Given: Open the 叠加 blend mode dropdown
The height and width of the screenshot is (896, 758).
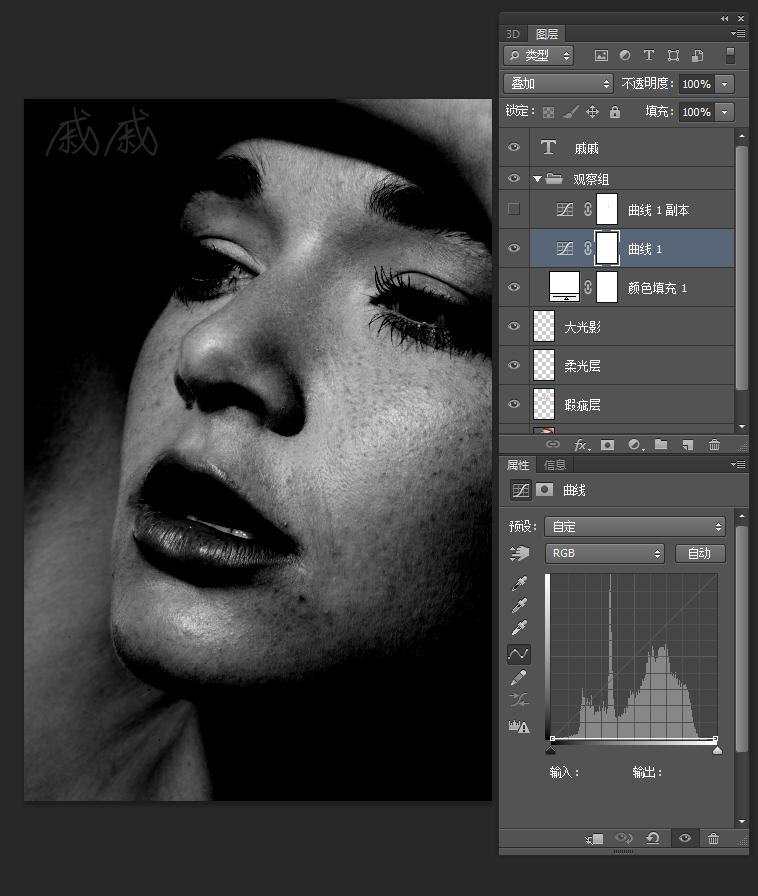Looking at the screenshot, I should click(x=558, y=84).
